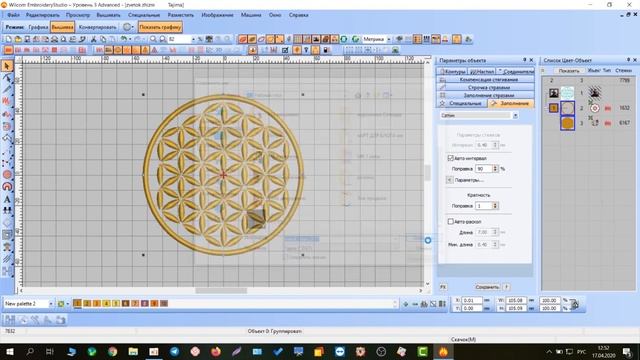Switch mode to Вышивка
Image resolution: width=640 pixels, height=360 pixels.
tap(62, 27)
